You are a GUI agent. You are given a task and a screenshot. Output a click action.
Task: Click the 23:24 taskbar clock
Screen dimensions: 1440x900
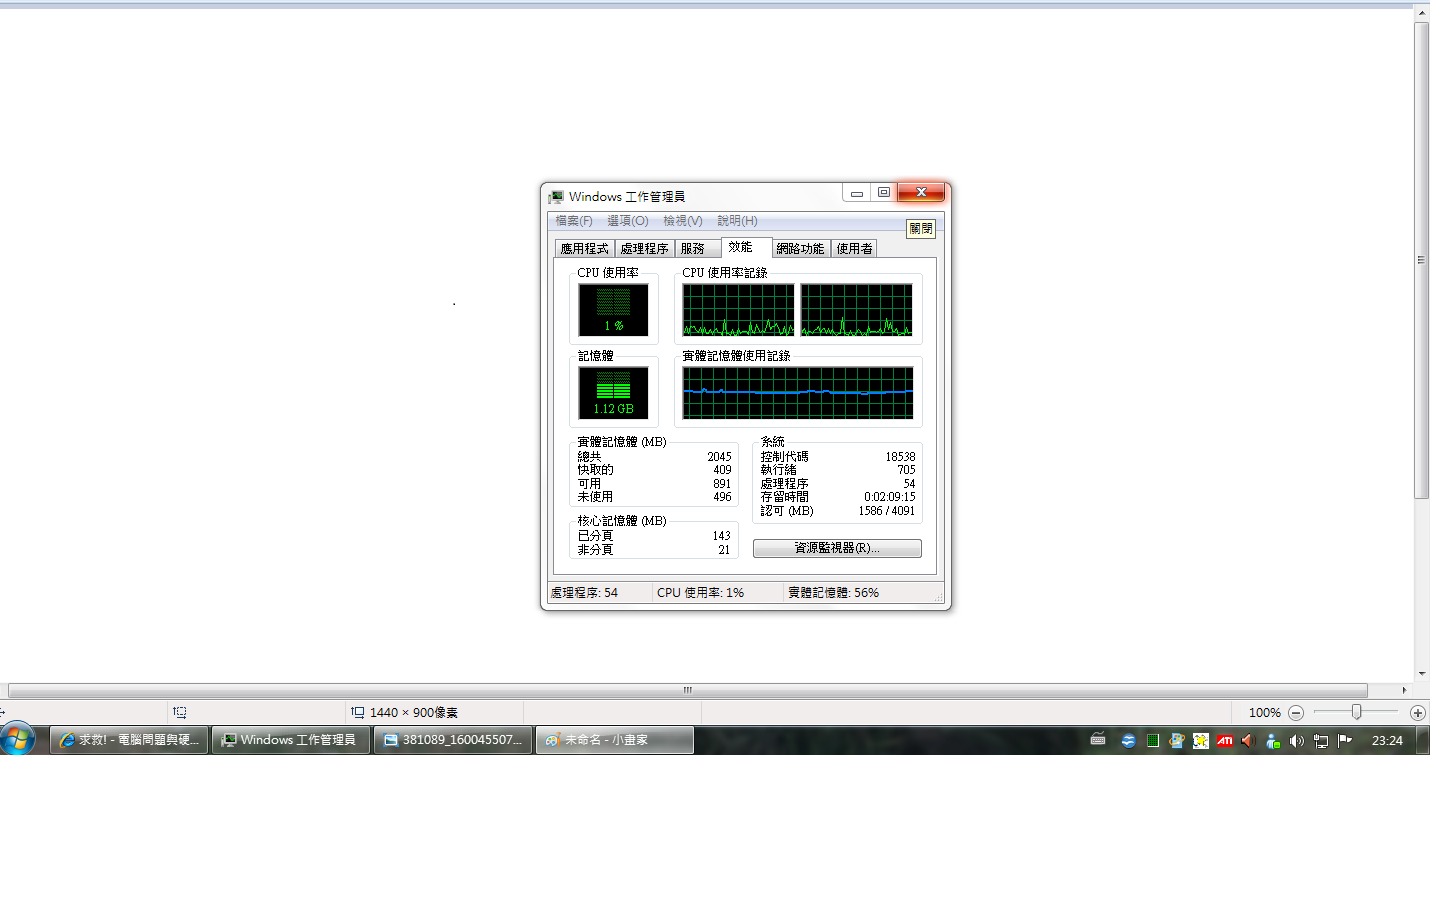(x=1387, y=741)
